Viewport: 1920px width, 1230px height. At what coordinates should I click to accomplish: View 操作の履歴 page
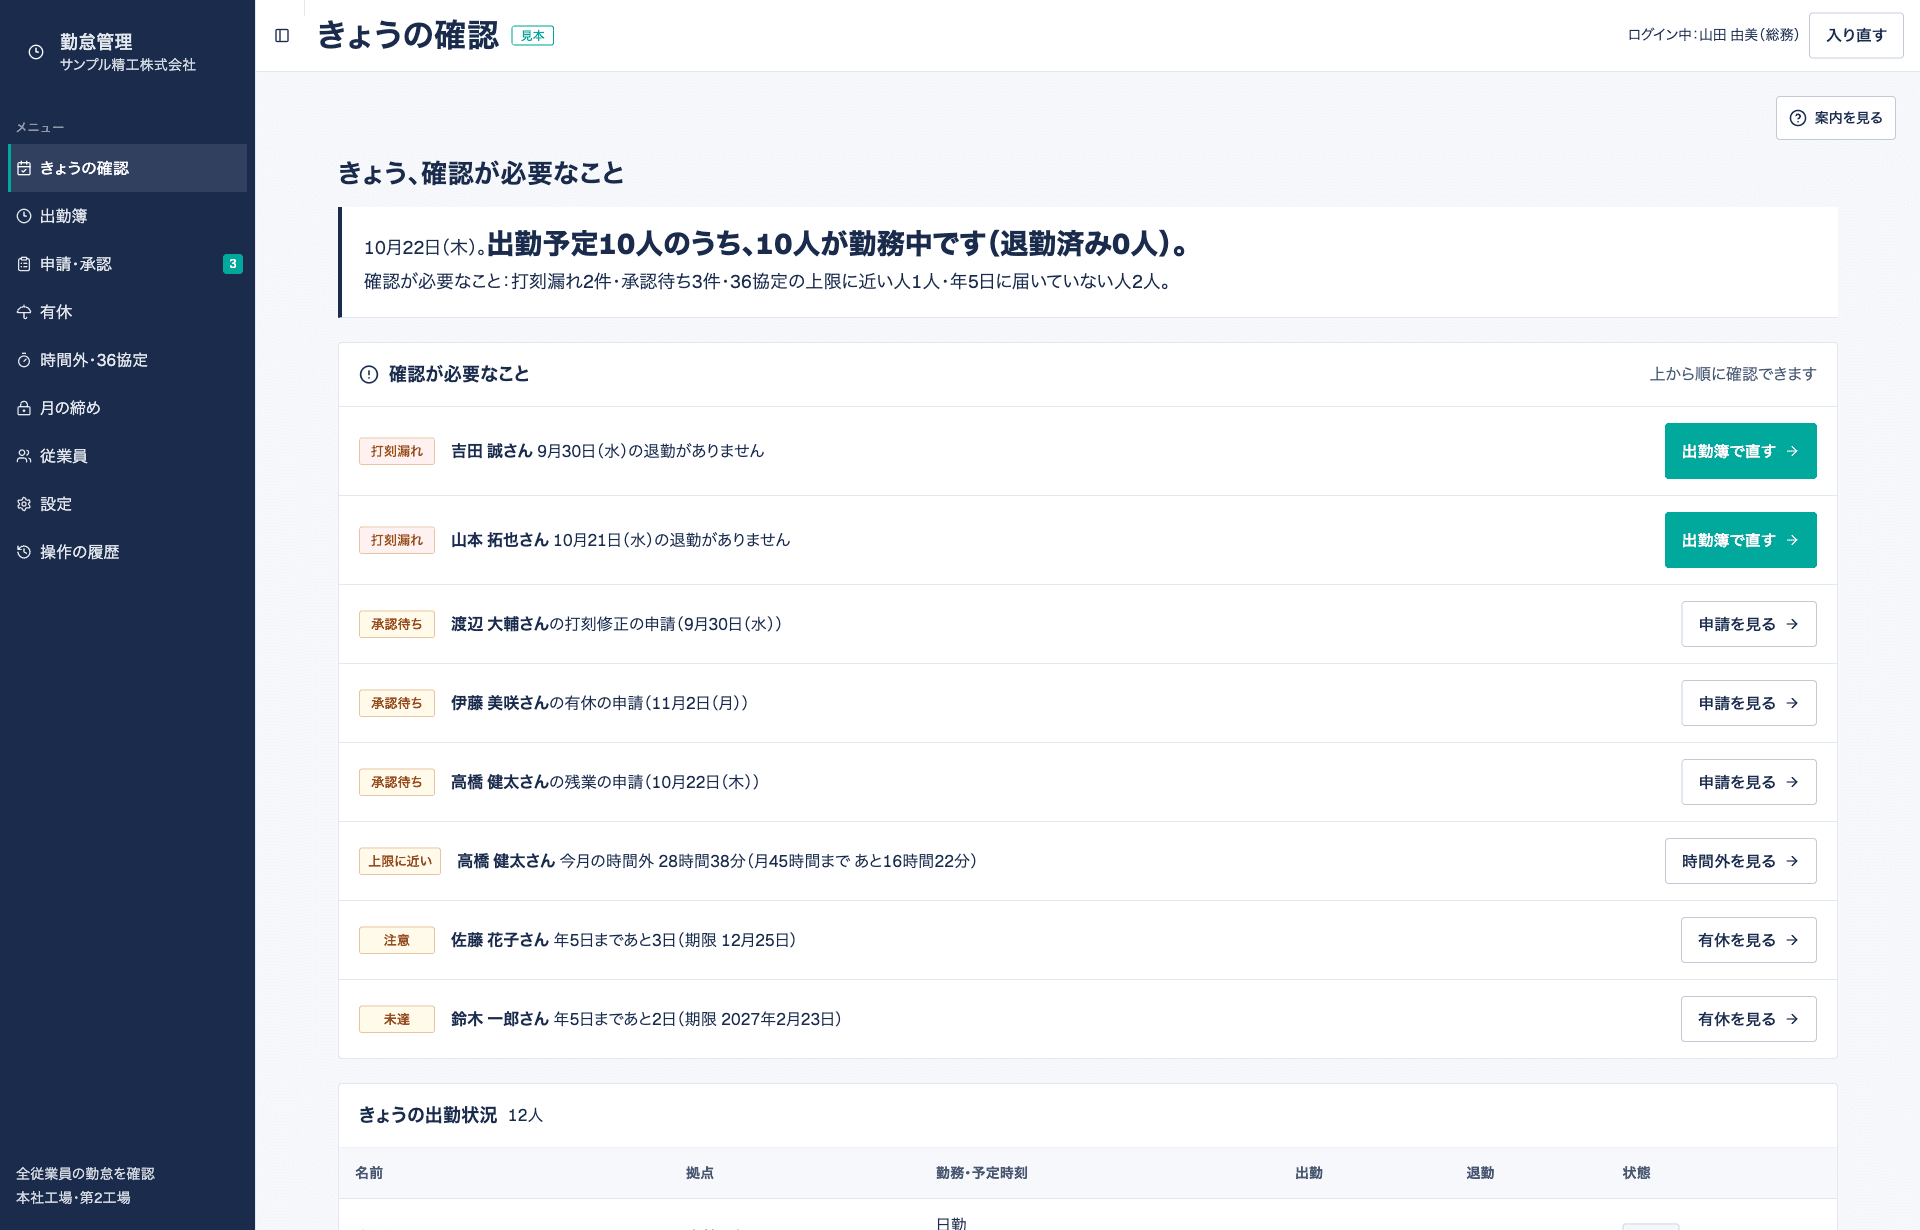click(128, 552)
